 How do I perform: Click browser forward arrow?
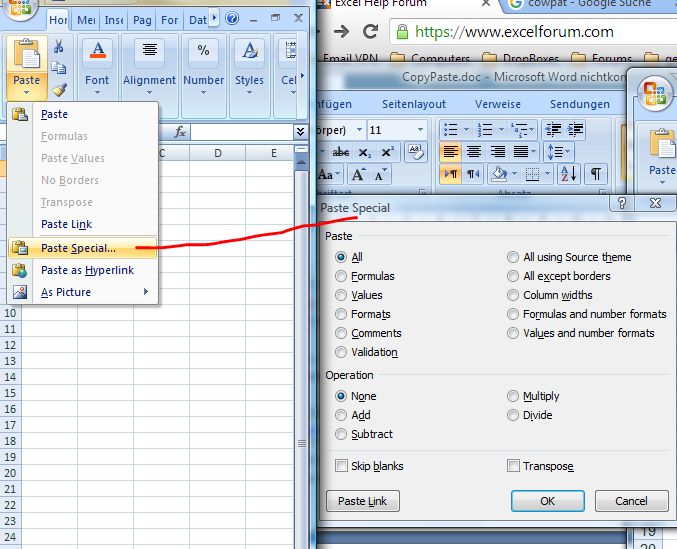342,32
